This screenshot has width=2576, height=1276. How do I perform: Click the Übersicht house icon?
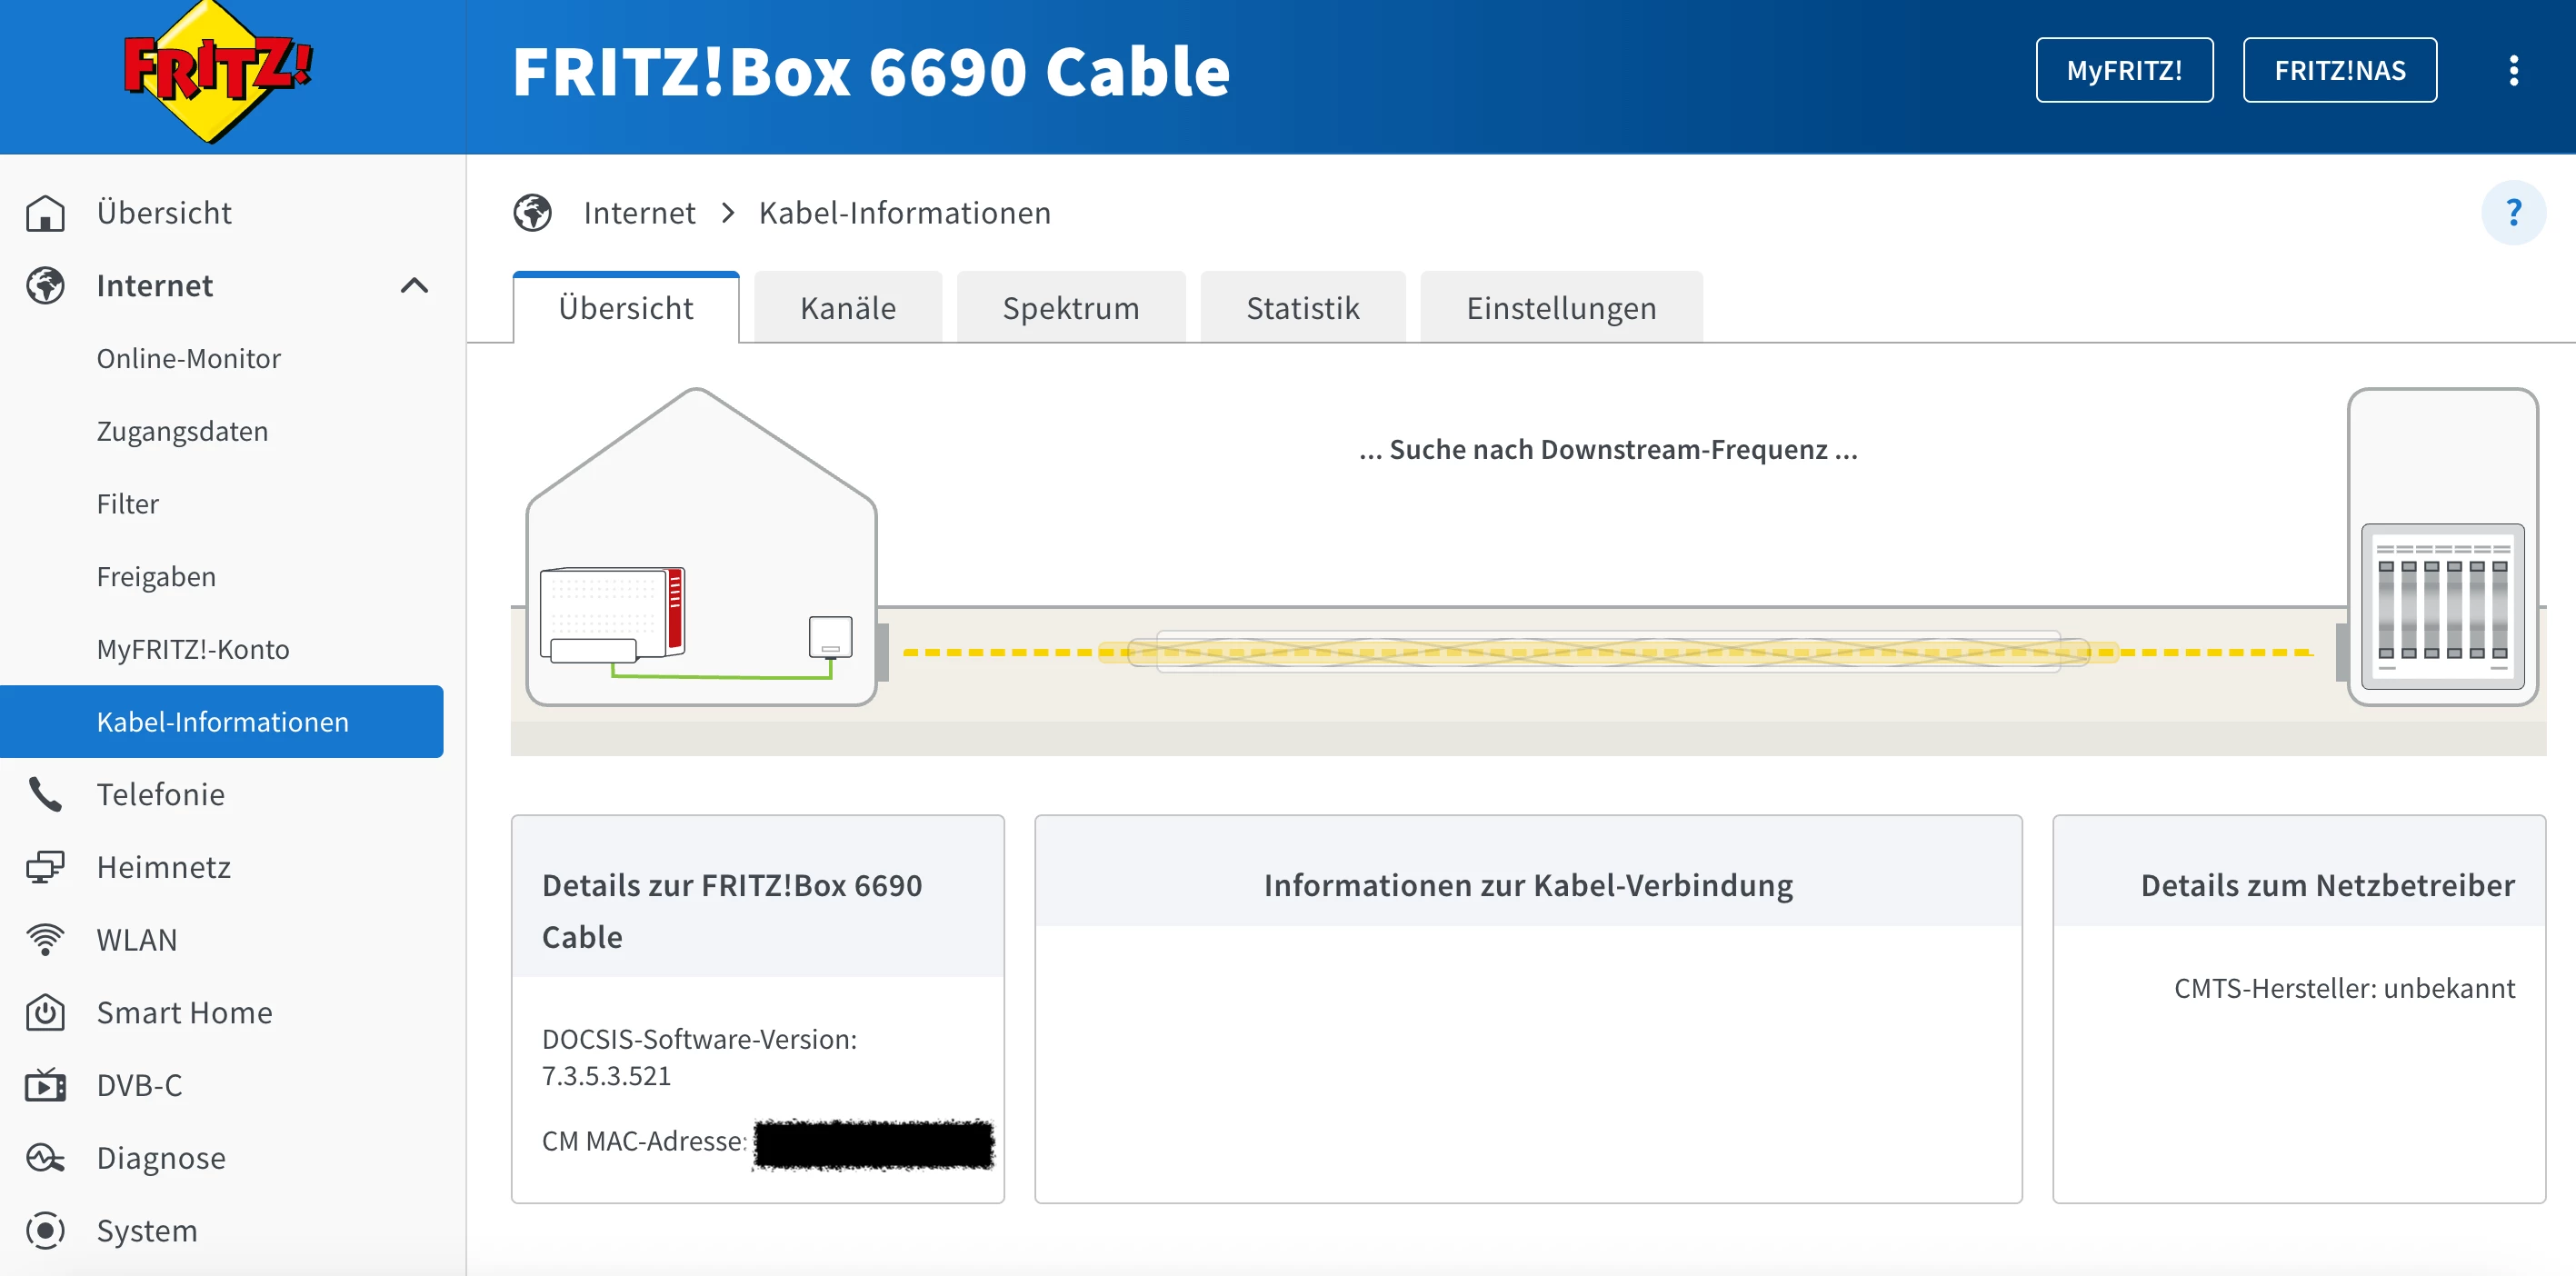pos(45,213)
